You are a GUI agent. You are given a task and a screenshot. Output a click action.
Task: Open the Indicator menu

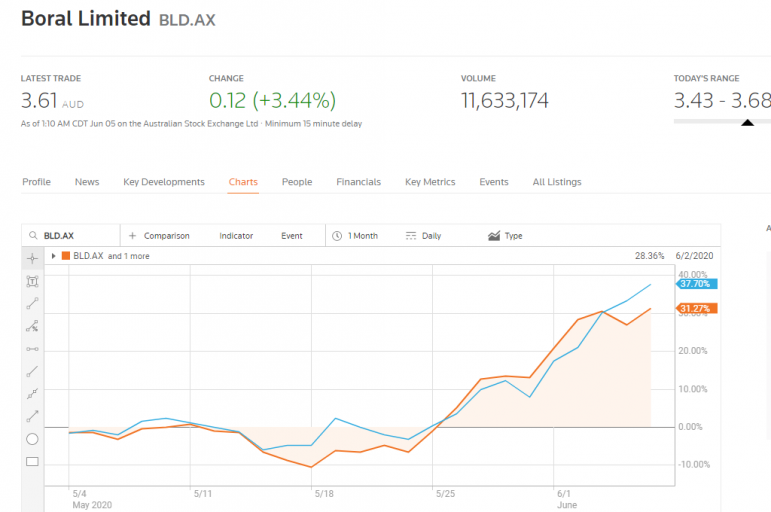click(236, 236)
